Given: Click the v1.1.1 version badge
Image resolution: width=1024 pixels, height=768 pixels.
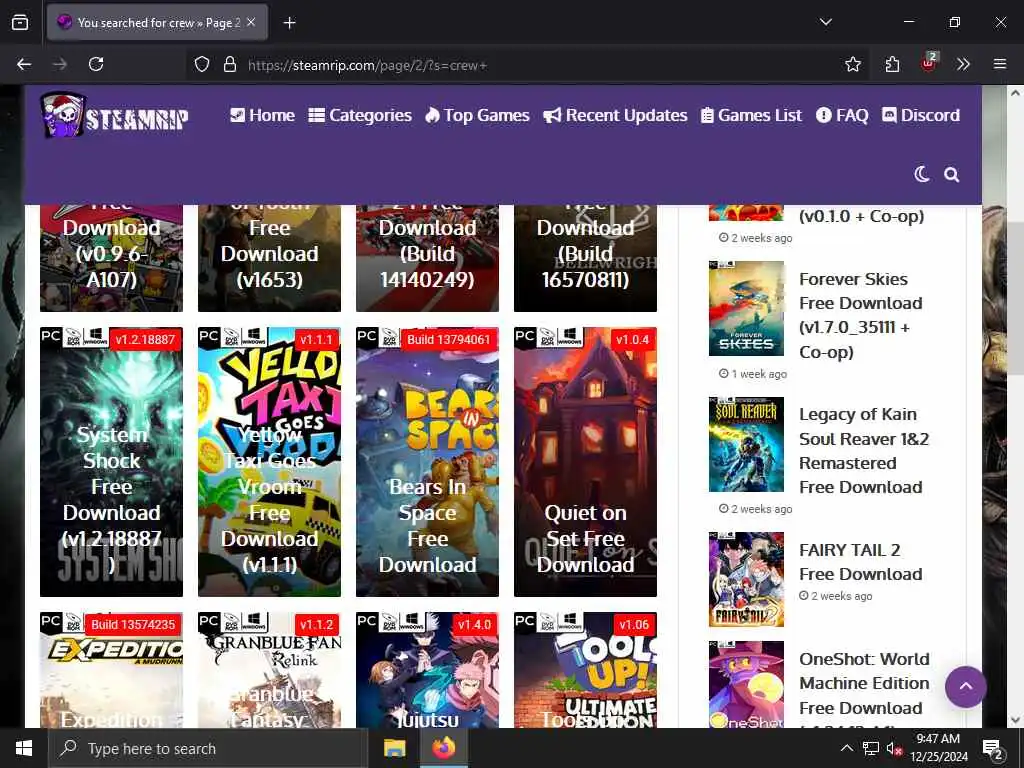Looking at the screenshot, I should 317,340.
